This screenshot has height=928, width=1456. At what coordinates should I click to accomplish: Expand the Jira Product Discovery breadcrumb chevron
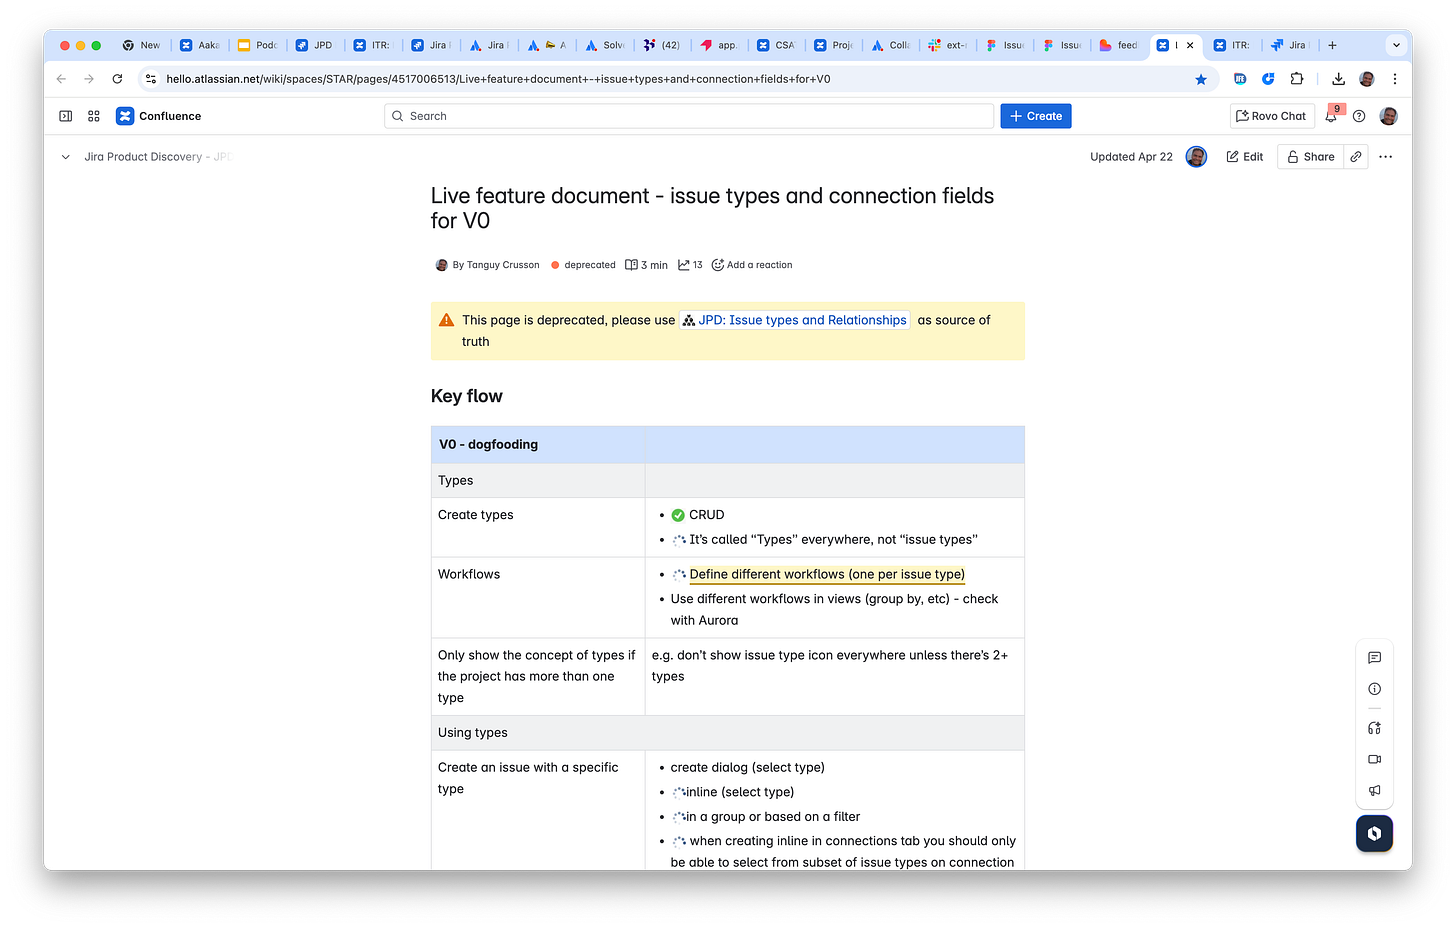(x=66, y=157)
